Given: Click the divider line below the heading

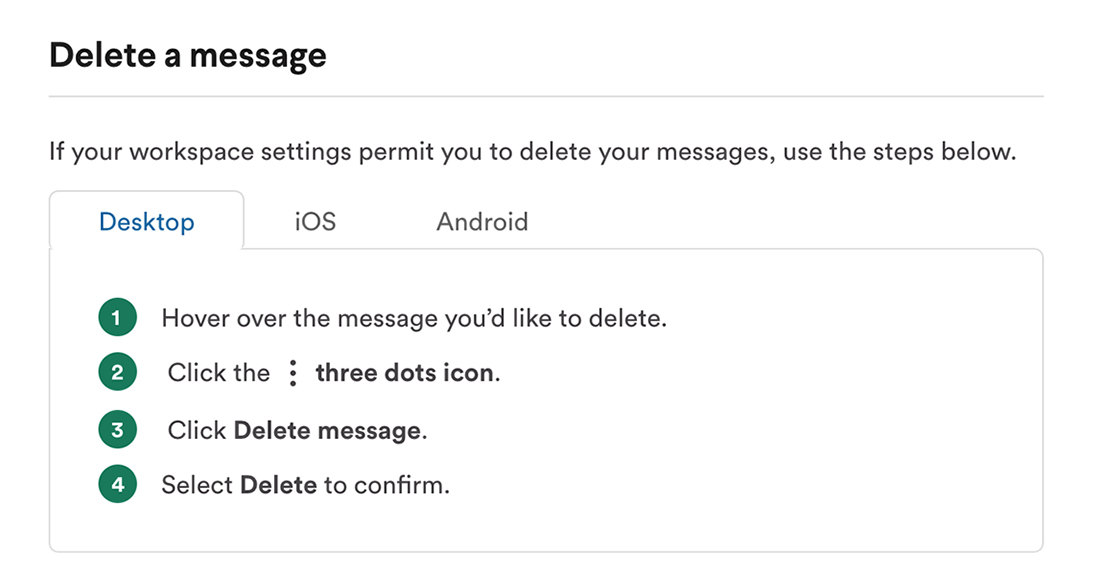Looking at the screenshot, I should click(546, 96).
